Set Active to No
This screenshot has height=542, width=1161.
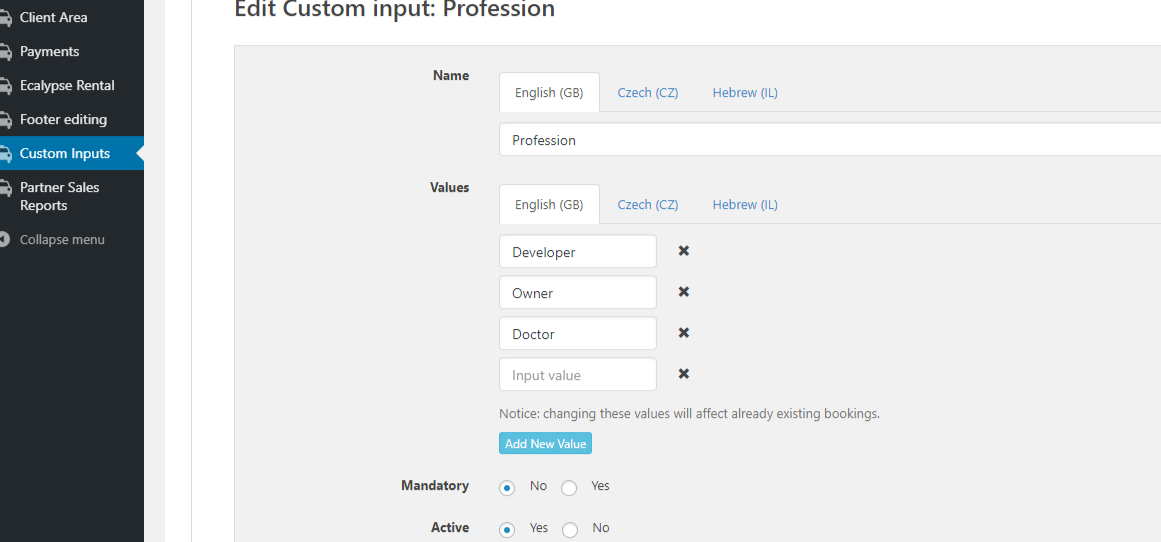click(569, 530)
